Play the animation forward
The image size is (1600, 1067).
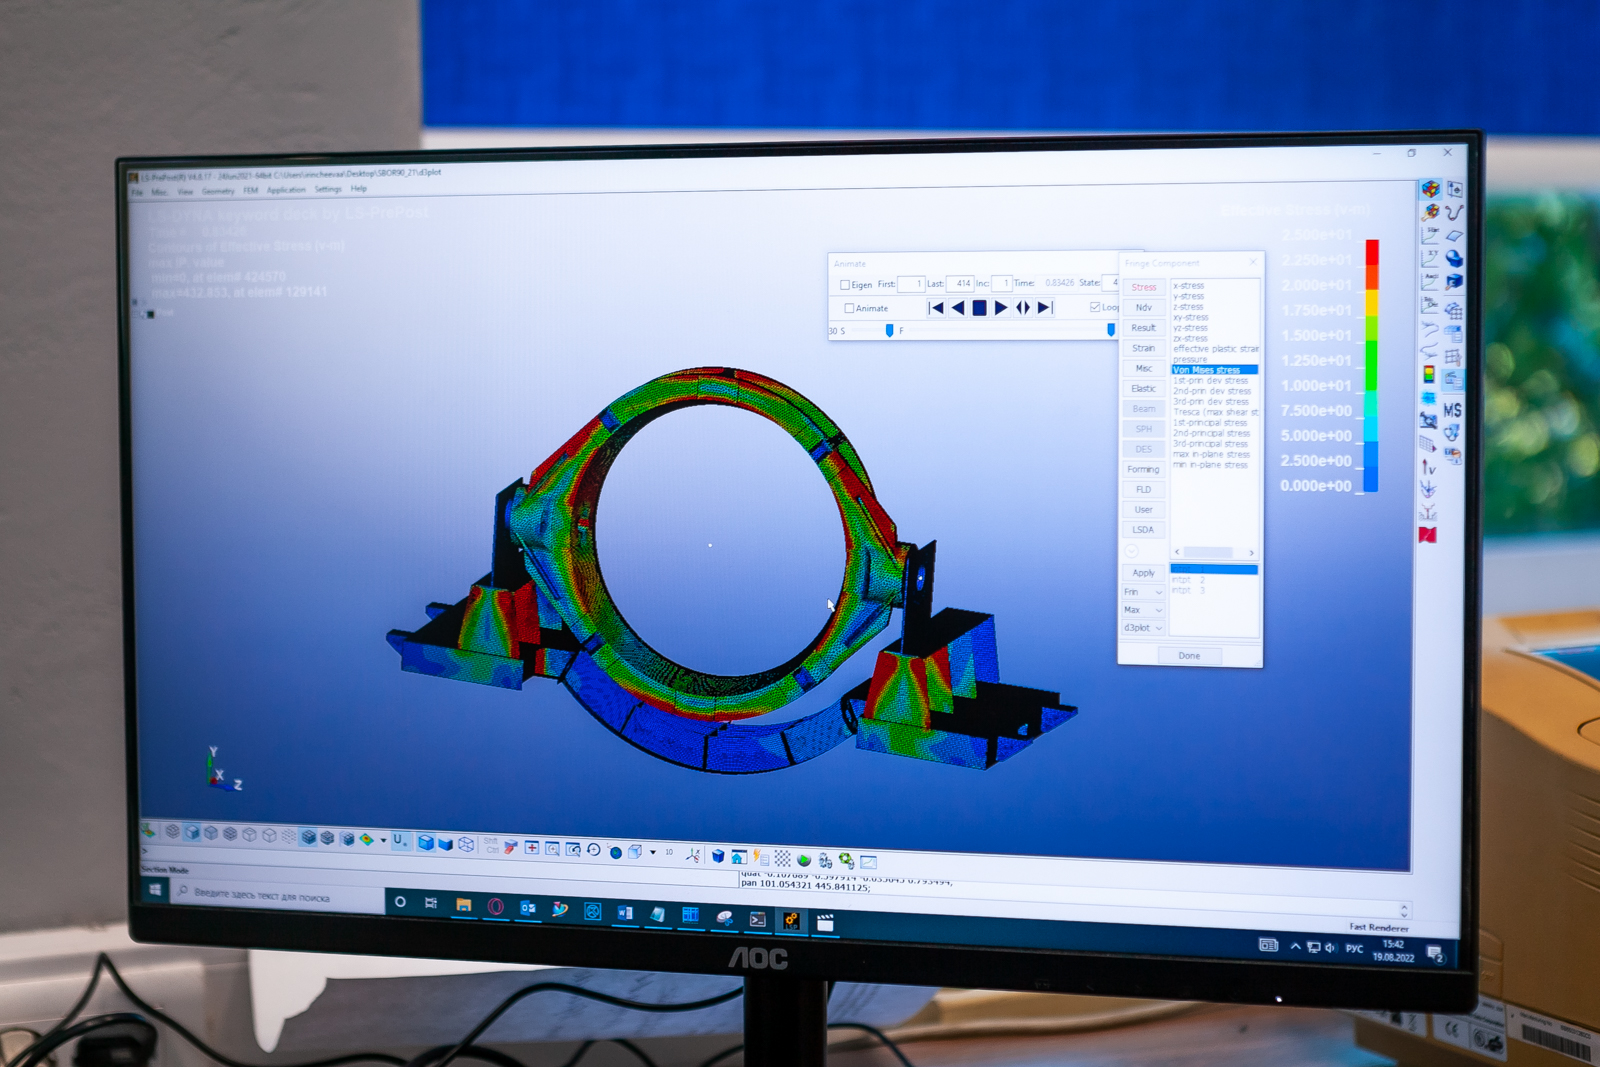[x=1001, y=308]
